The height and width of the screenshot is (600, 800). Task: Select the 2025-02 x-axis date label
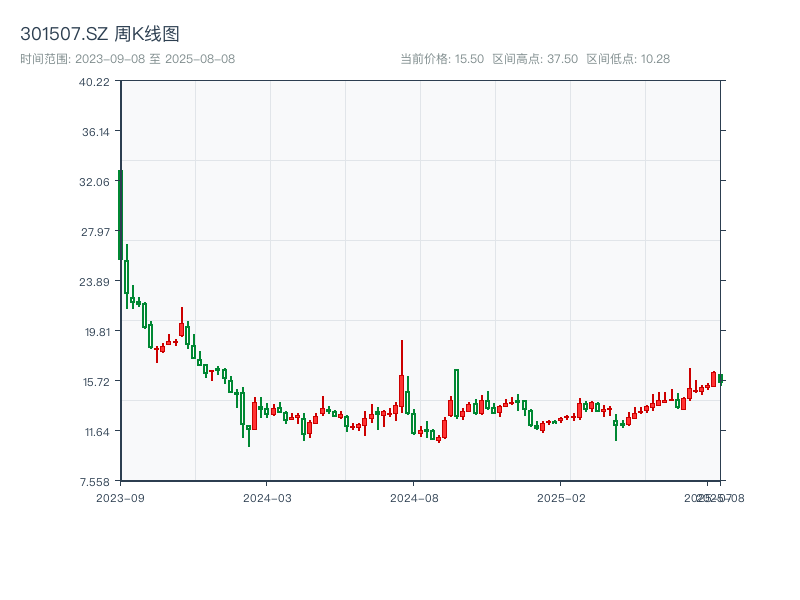coord(561,497)
